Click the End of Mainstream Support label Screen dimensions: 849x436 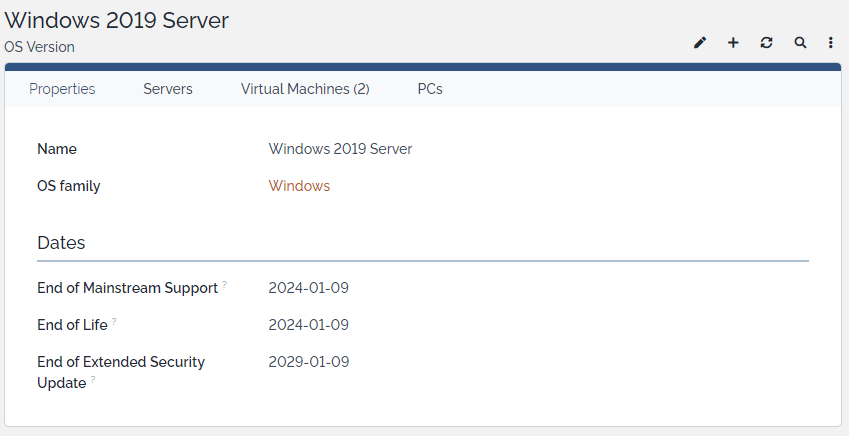[x=127, y=288]
